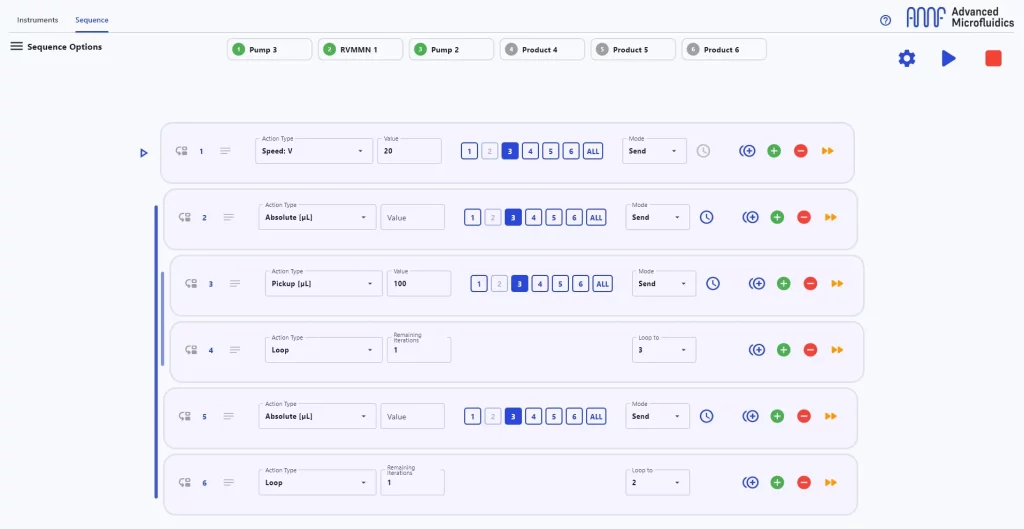Click fast-forward icon on step 3
Viewport: 1024px width, 529px height.
[837, 283]
